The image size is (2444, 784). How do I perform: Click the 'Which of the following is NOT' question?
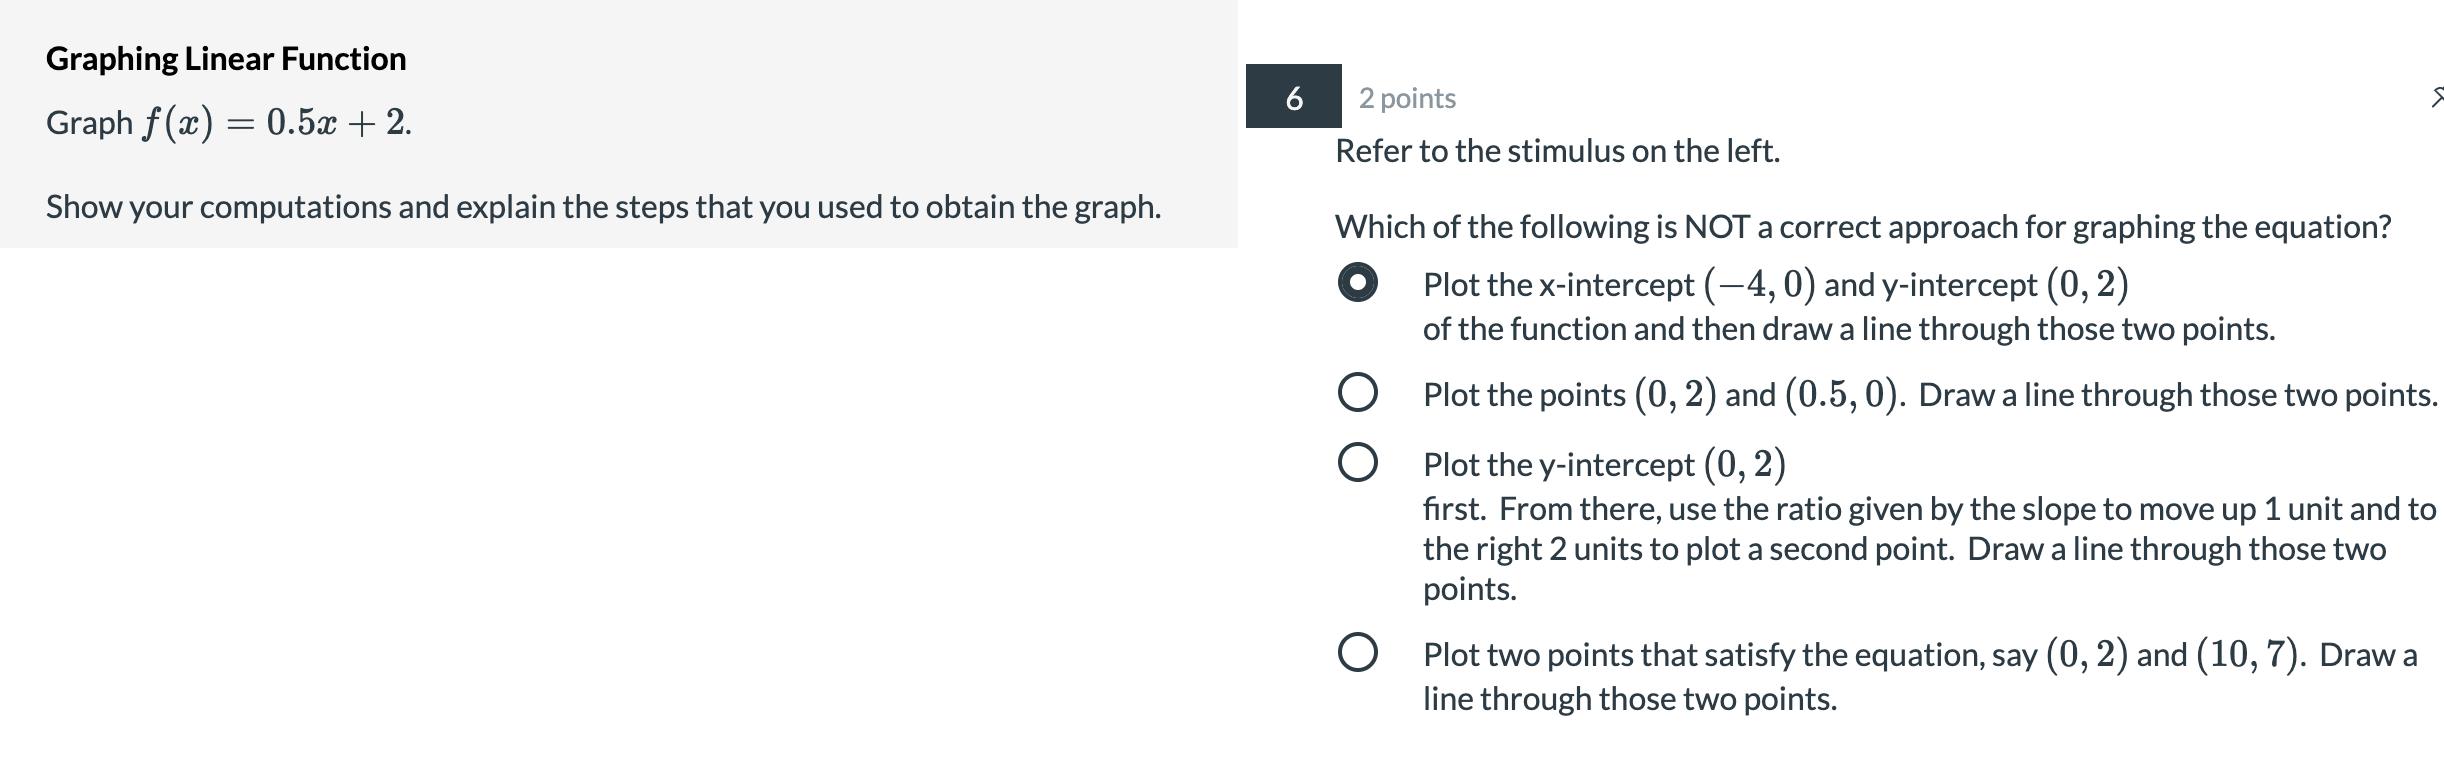click(1862, 227)
